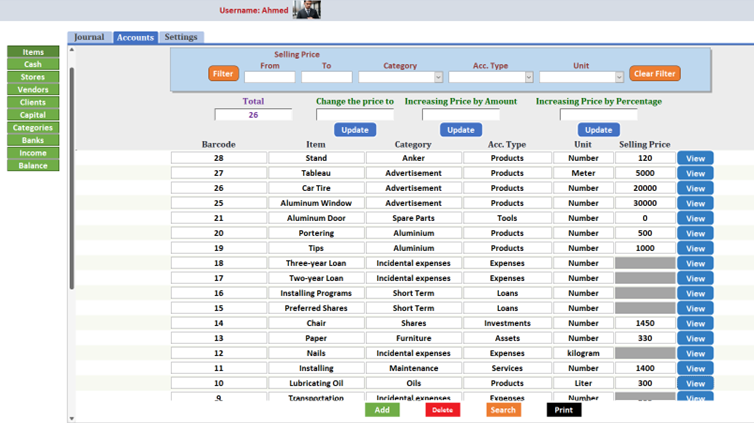Focus the Selling Price To field
Screen dimensions: 754x423
[x=327, y=77]
